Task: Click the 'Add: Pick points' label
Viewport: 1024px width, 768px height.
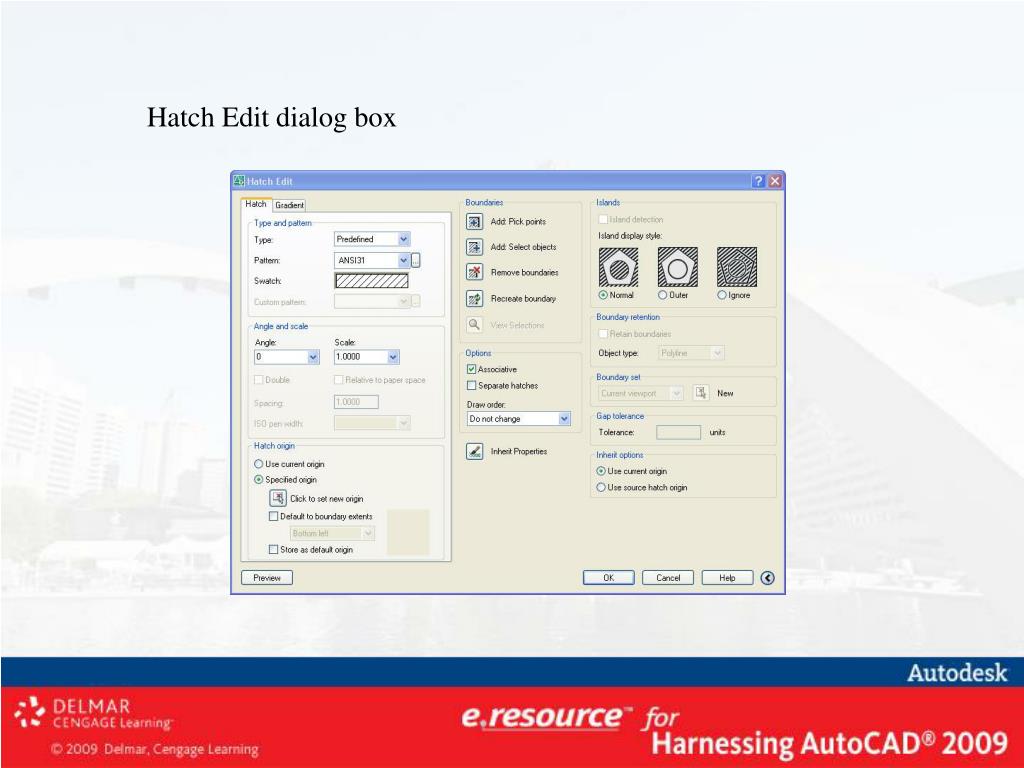Action: coord(518,222)
